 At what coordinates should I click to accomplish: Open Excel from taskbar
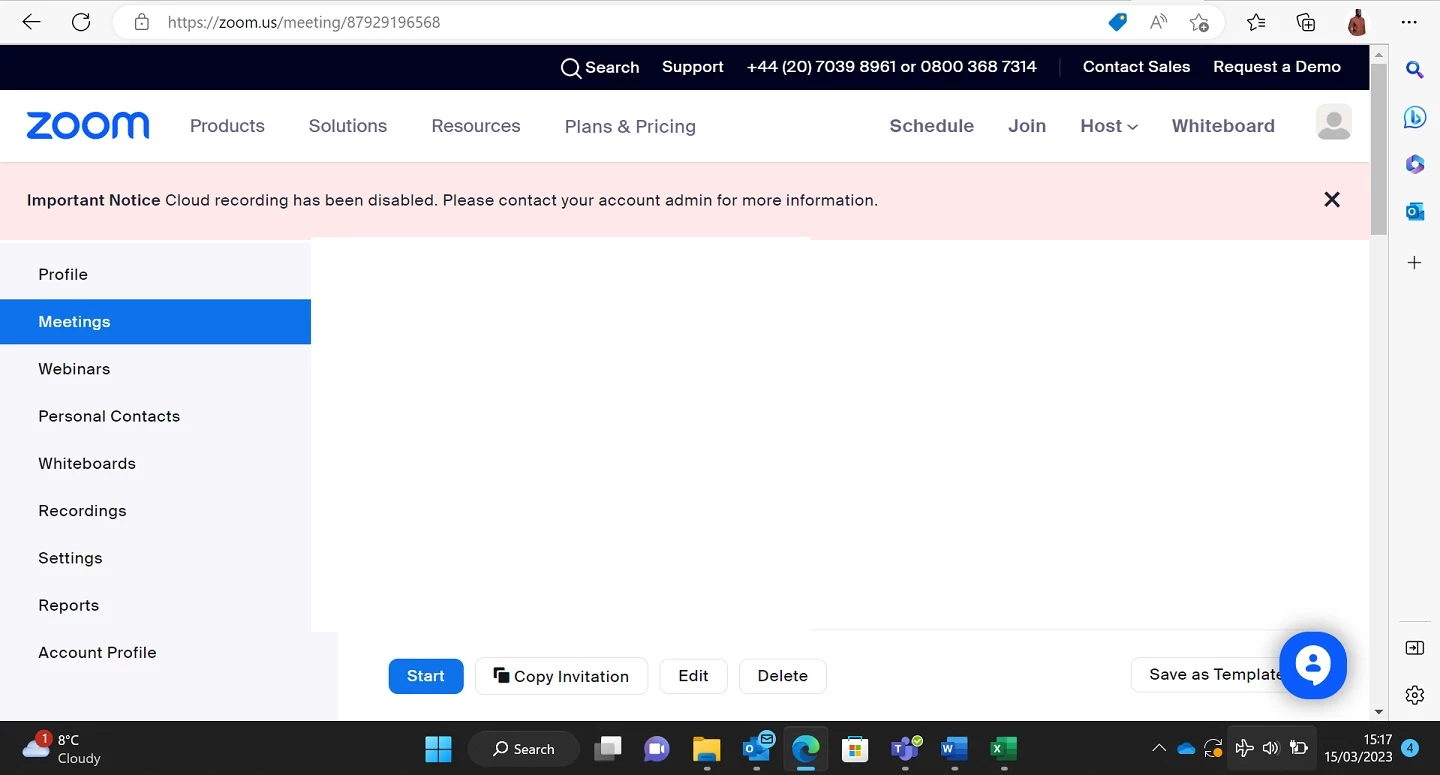coord(1003,749)
